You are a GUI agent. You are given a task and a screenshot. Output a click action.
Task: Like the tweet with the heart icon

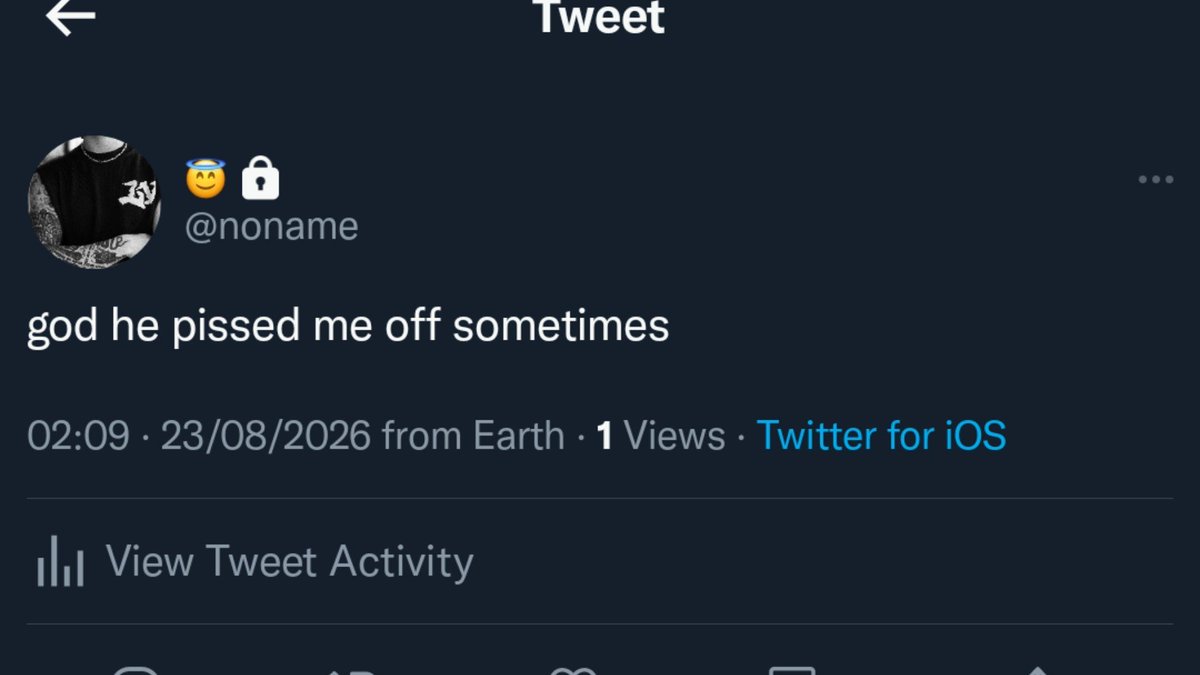575,671
